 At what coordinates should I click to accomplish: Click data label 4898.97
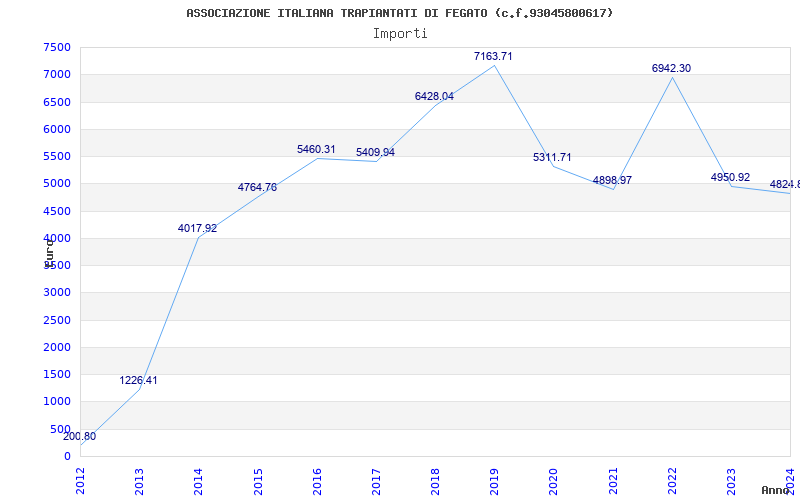pos(612,181)
